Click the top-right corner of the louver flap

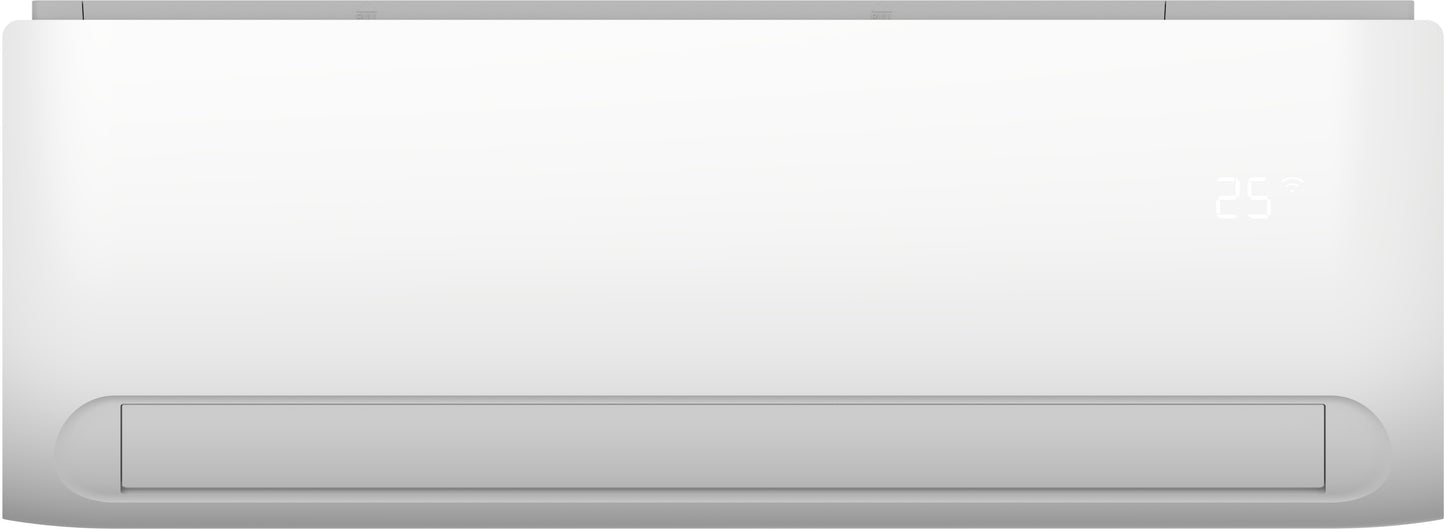pyautogui.click(x=1324, y=405)
